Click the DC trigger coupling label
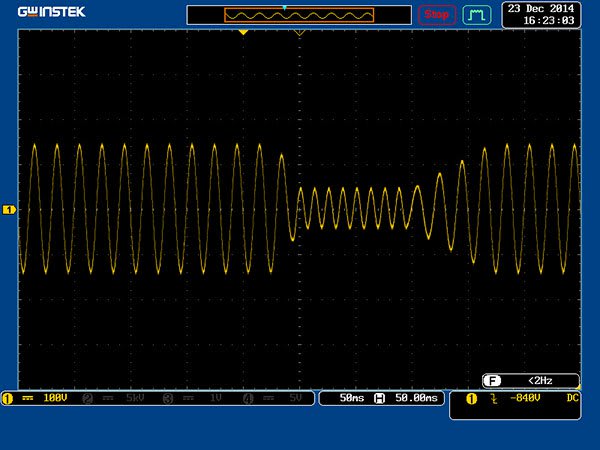 coord(572,398)
